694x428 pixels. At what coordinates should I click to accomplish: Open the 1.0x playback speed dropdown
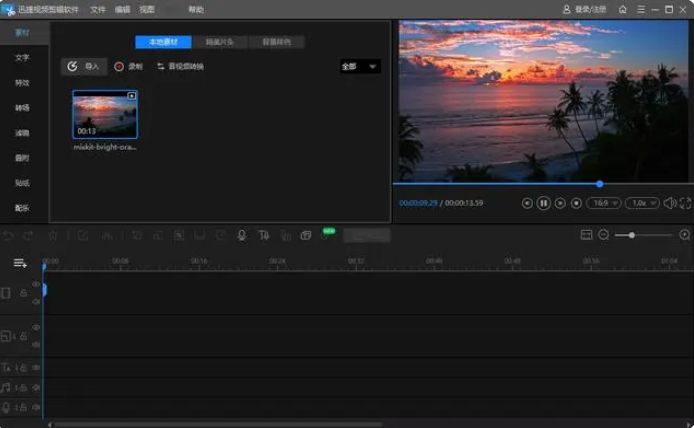(x=642, y=203)
